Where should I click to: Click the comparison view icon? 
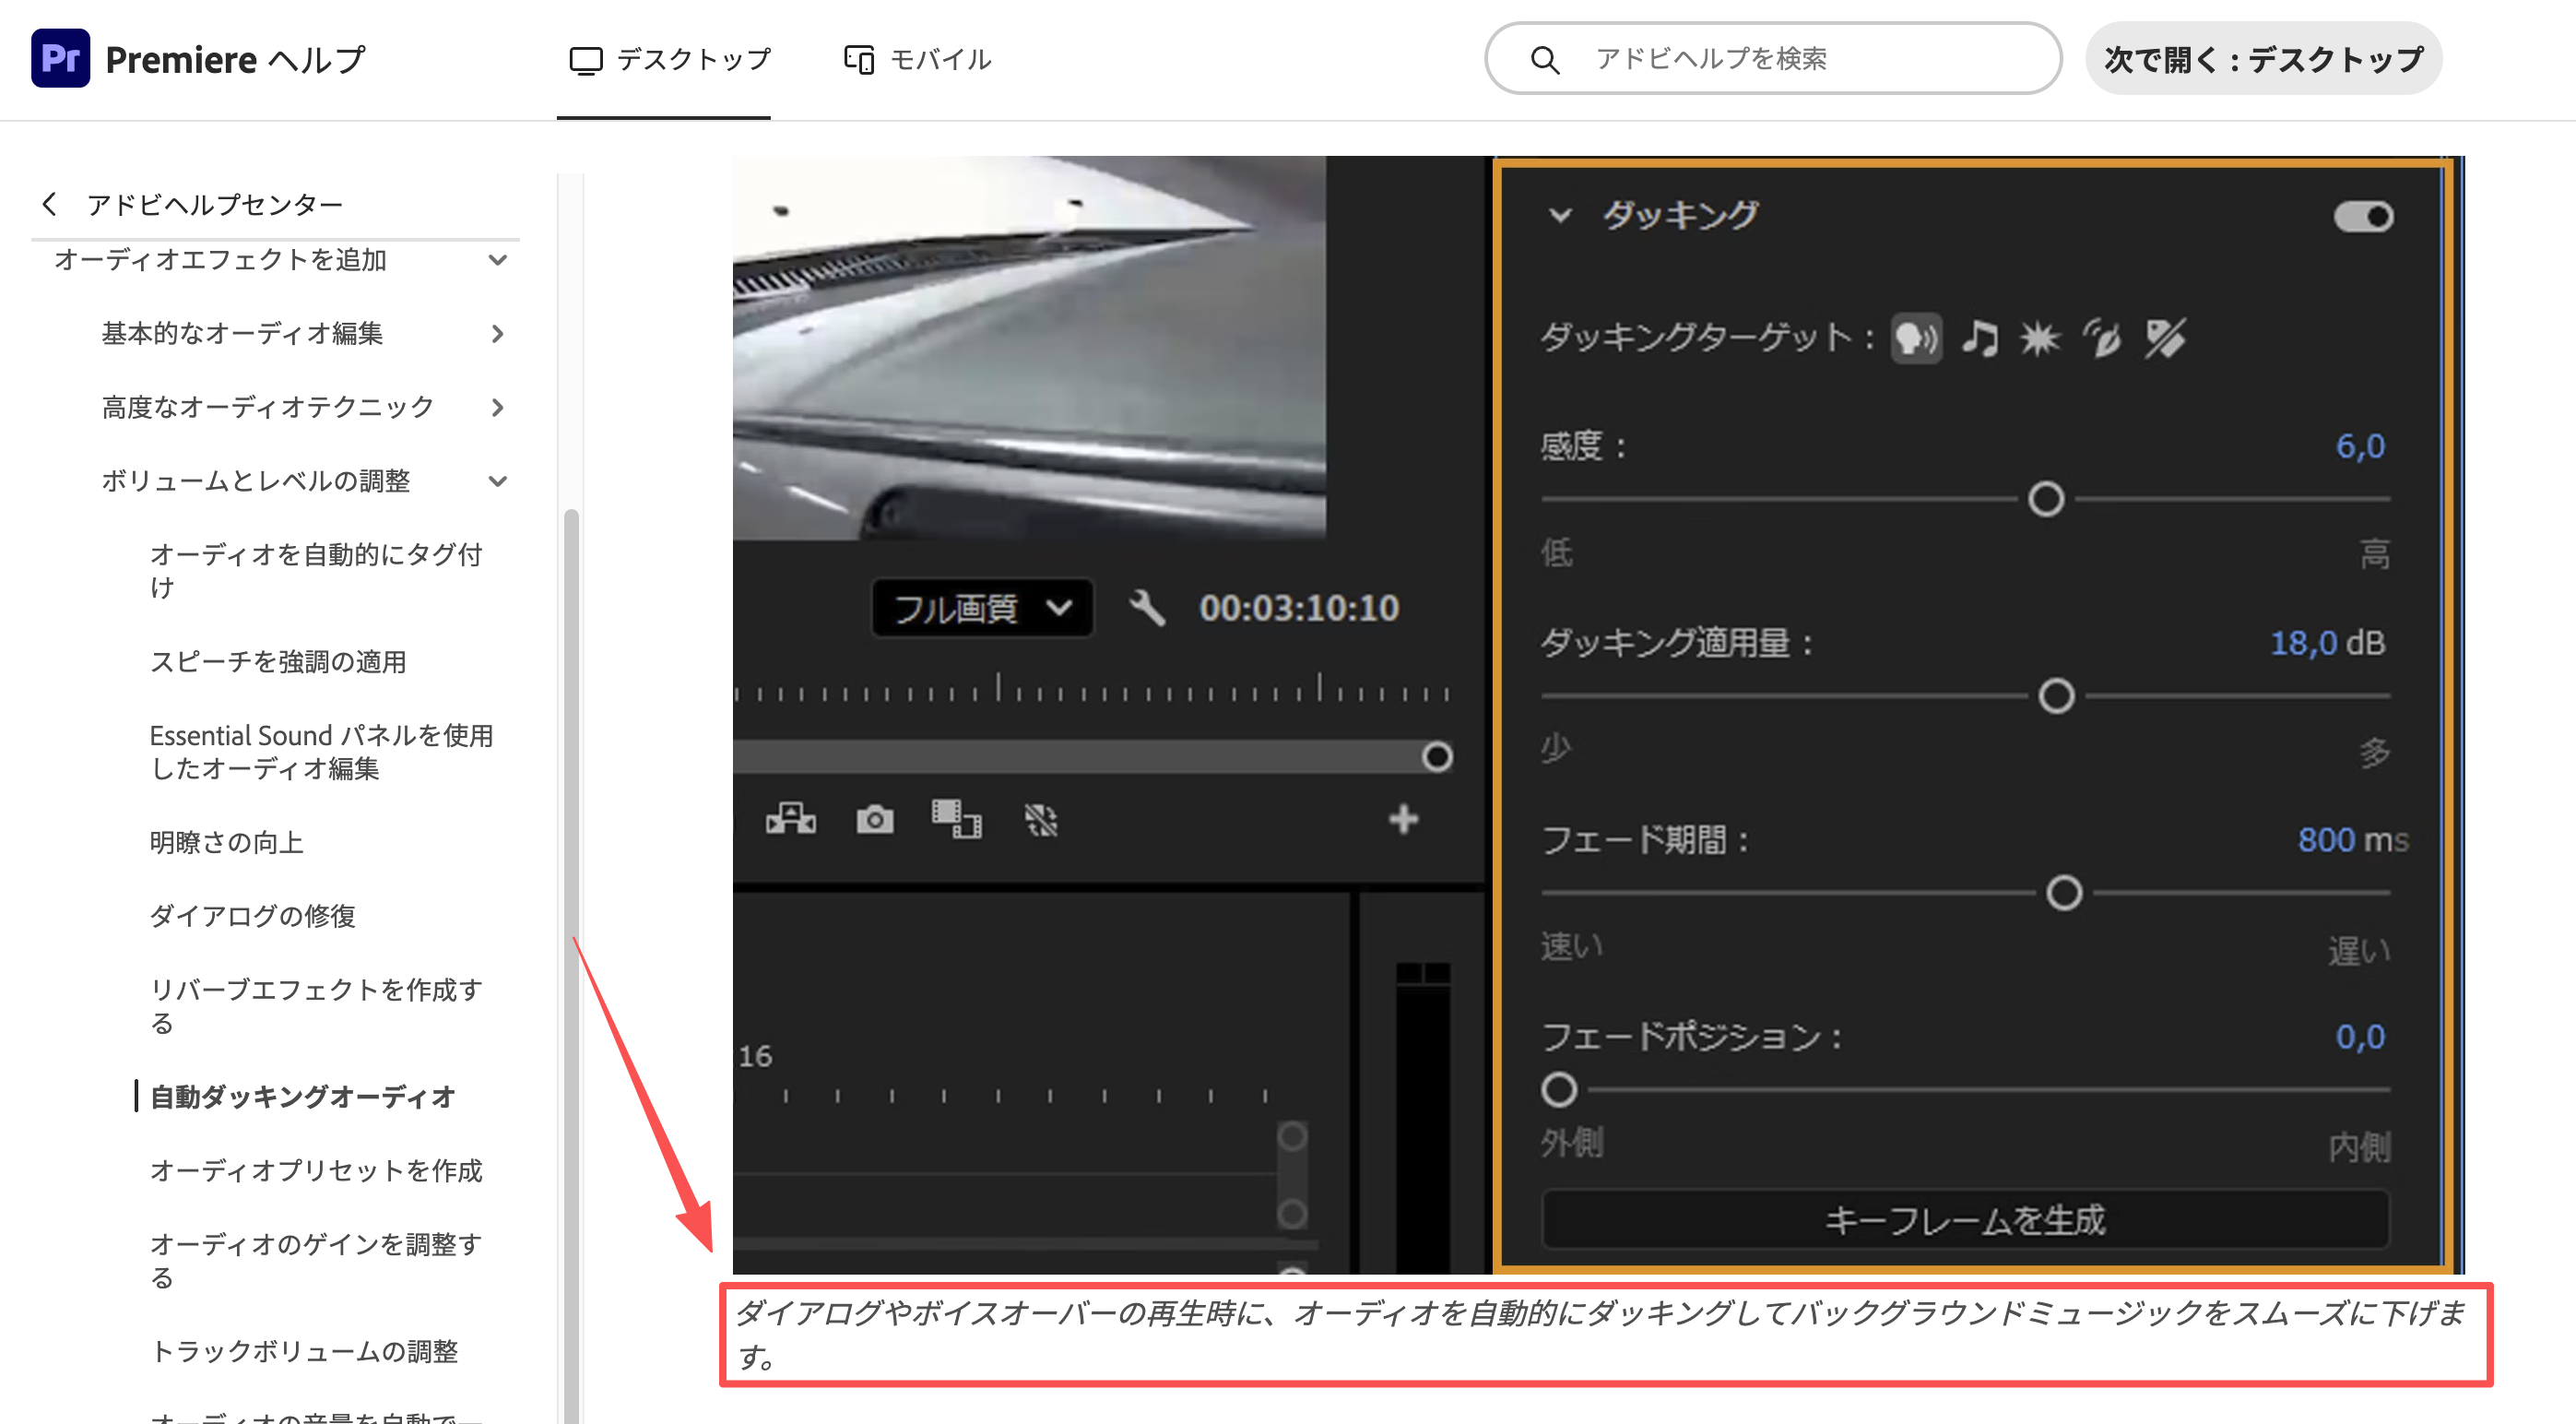(957, 820)
